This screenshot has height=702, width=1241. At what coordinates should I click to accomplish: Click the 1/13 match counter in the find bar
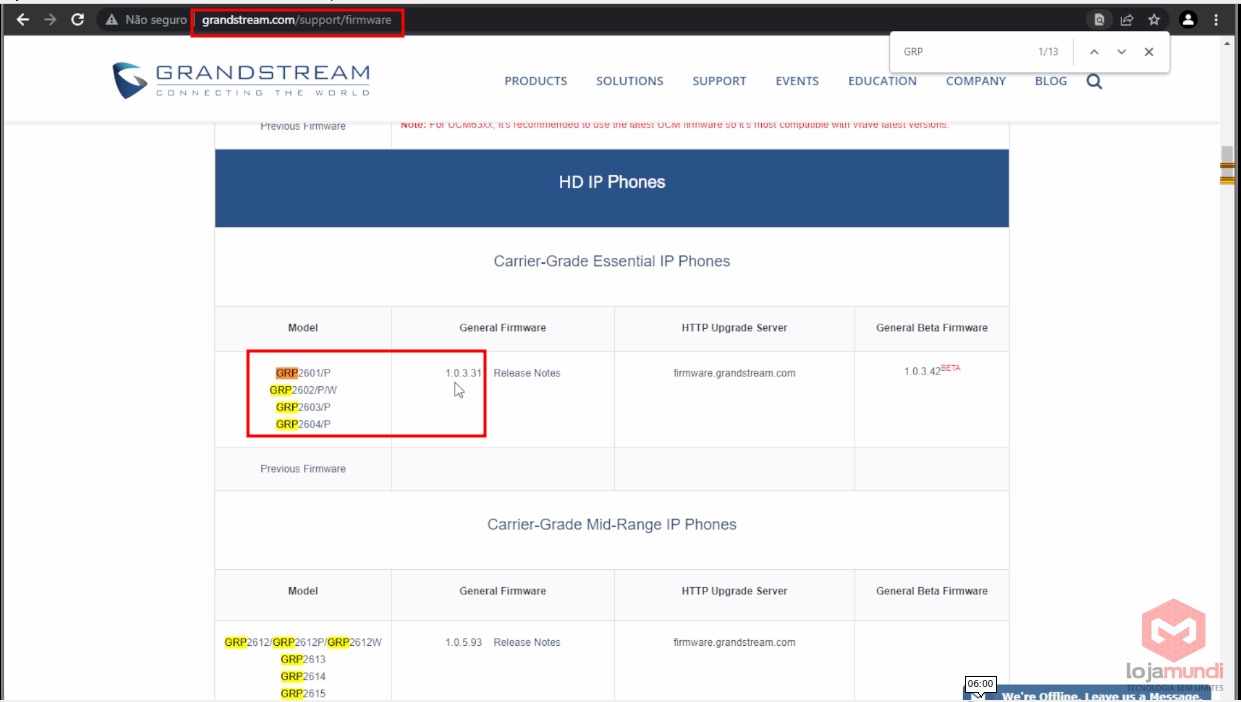coord(1047,52)
